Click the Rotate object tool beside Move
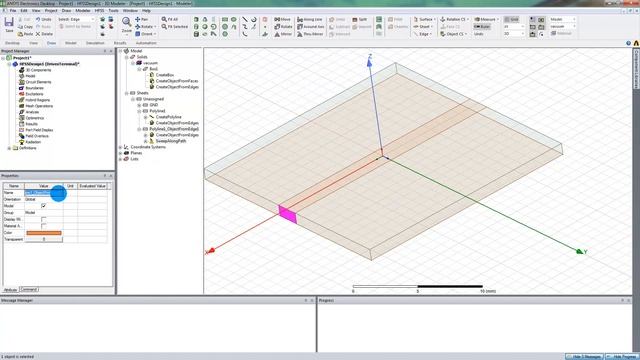The height and width of the screenshot is (360, 640). (x=283, y=27)
